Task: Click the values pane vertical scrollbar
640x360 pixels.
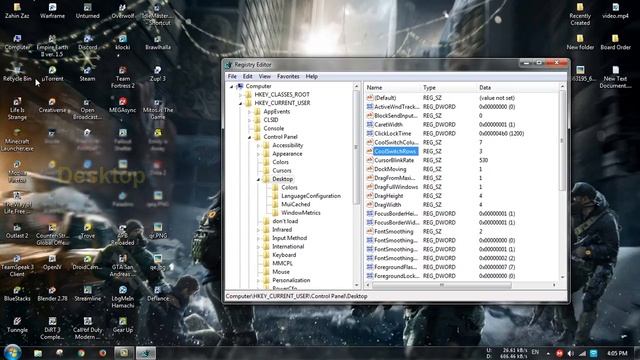Action: 562,141
